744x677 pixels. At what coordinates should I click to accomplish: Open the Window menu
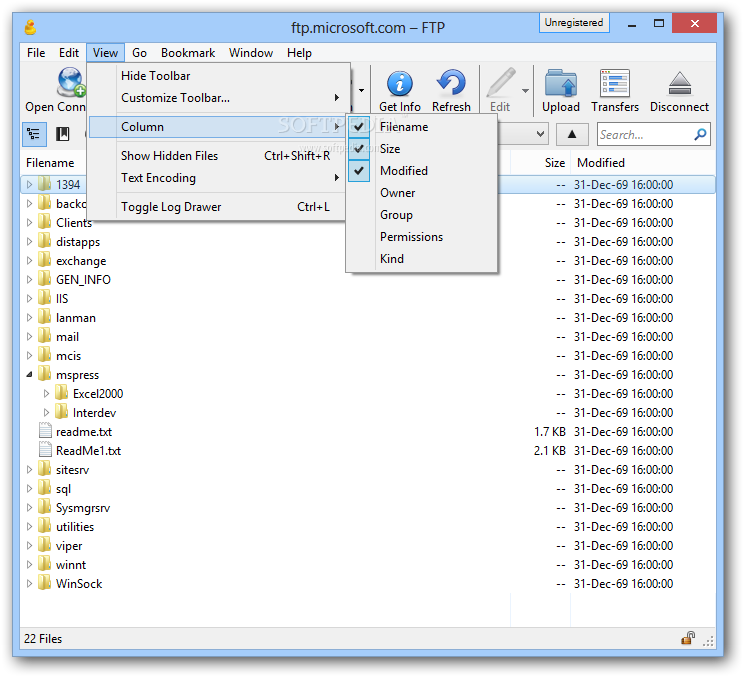click(251, 53)
